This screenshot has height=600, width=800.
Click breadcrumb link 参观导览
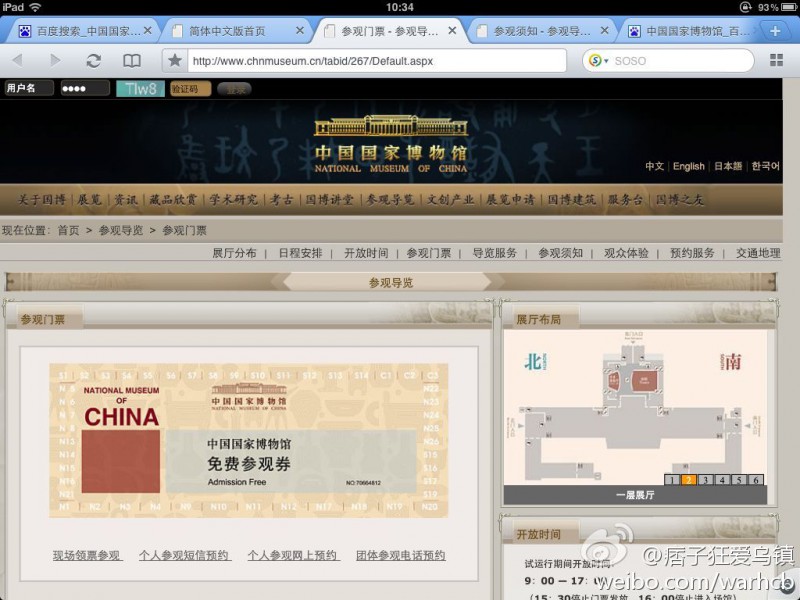point(121,230)
